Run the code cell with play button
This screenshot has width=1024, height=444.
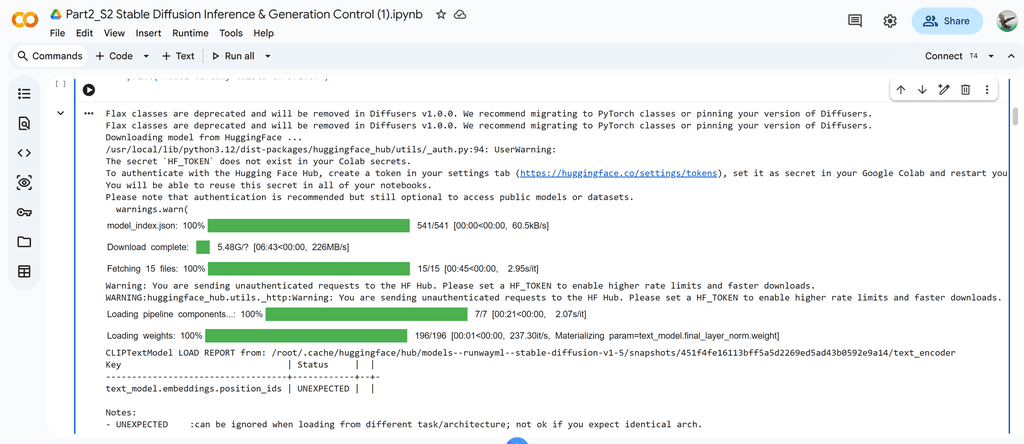89,90
